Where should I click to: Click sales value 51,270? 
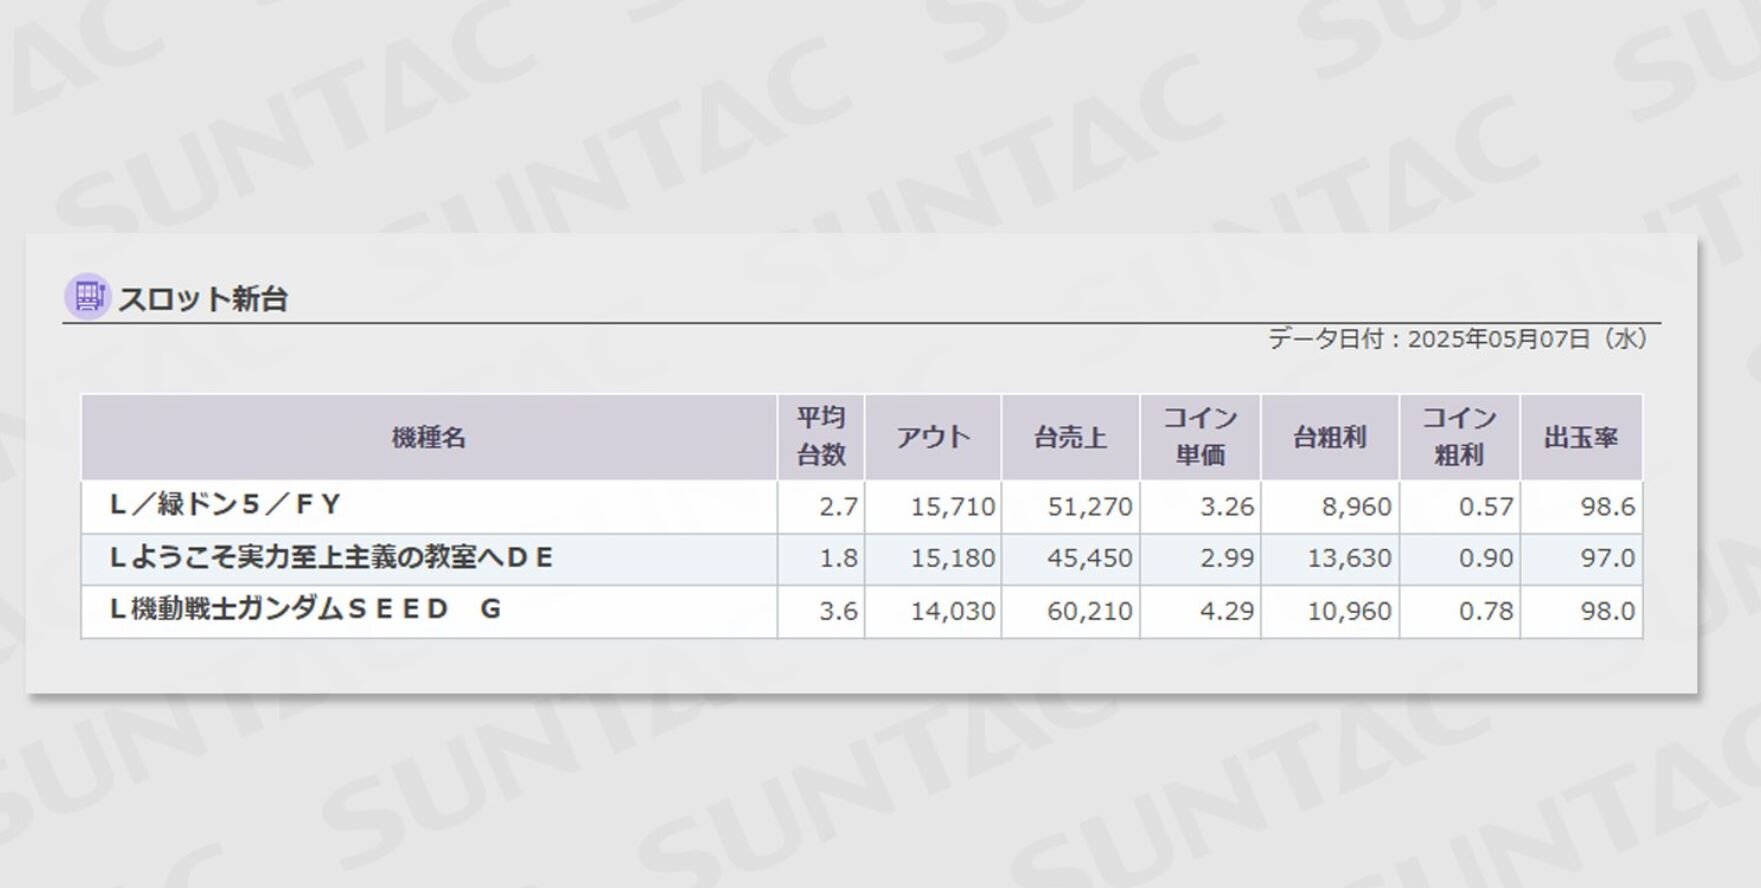1090,507
